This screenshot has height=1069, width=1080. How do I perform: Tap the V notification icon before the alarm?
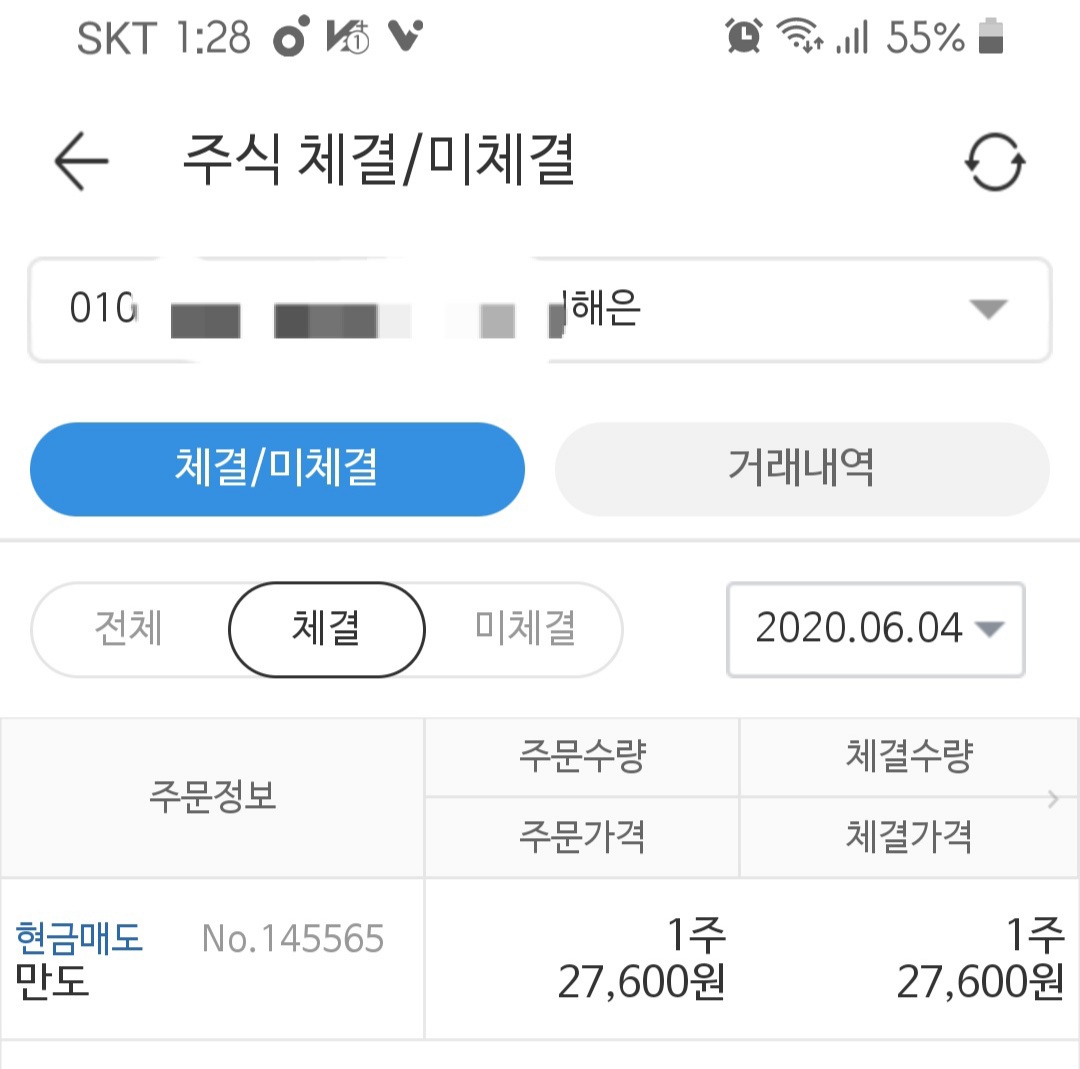tap(404, 38)
